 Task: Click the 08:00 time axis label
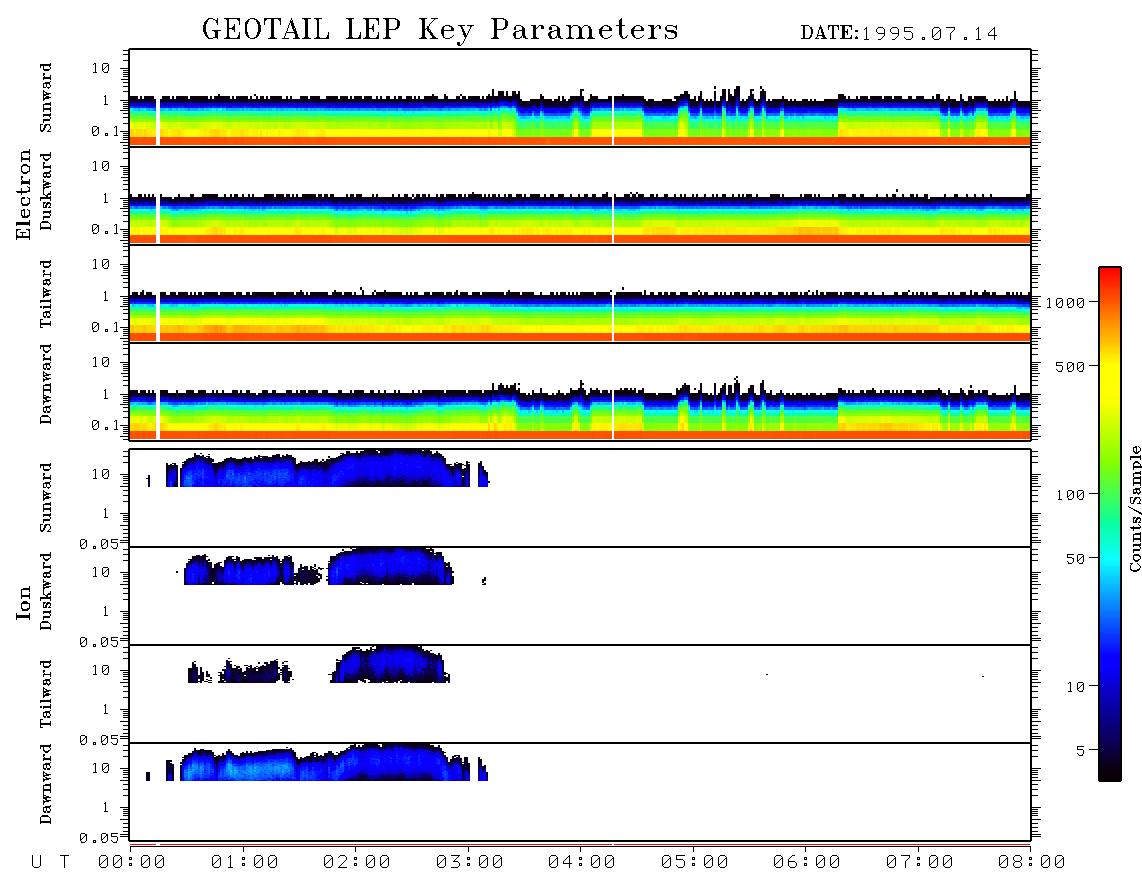coord(1032,862)
